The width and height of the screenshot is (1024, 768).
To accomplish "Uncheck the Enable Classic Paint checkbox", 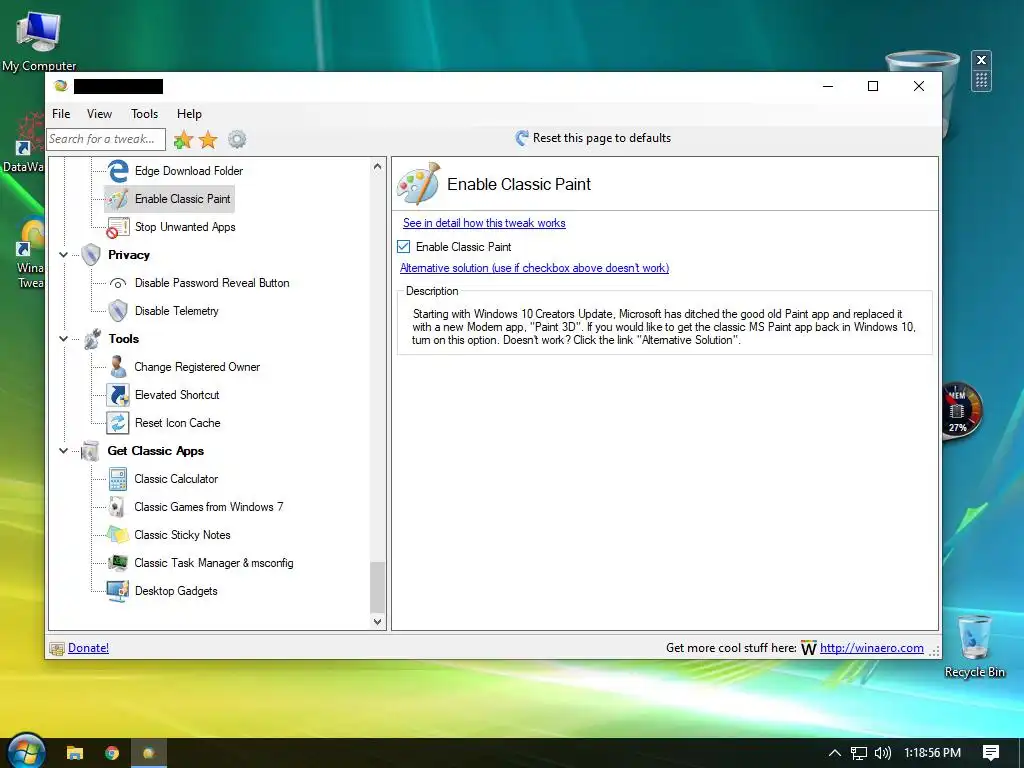I will 404,247.
